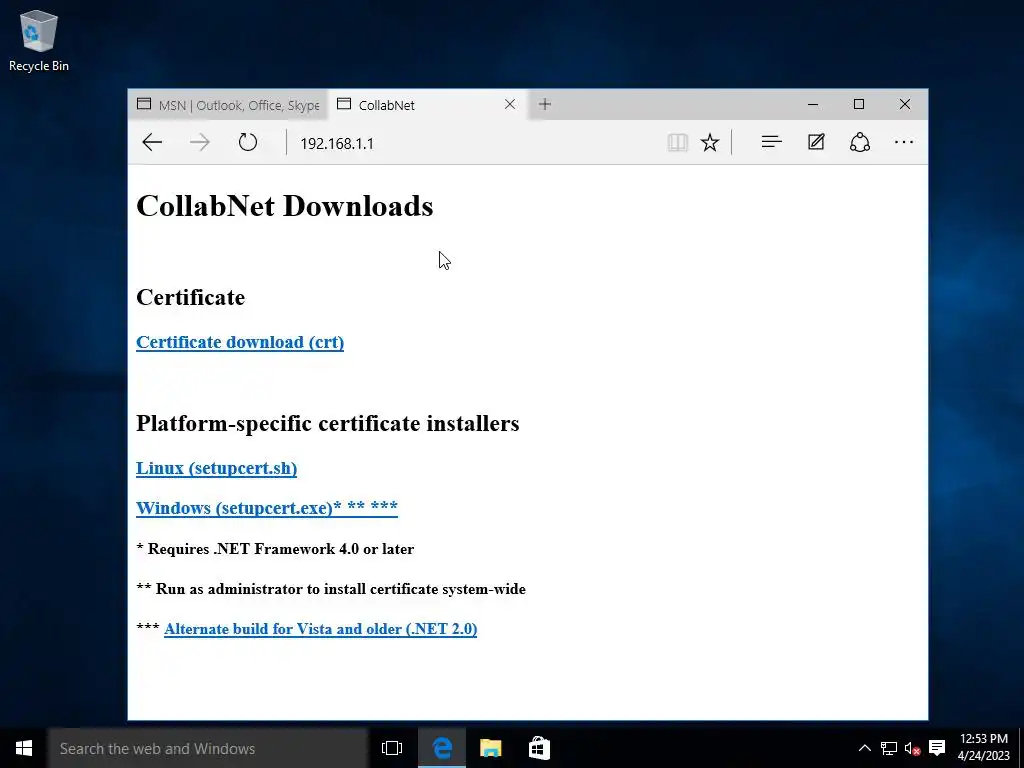Open the Share icon in Edge
The width and height of the screenshot is (1024, 768).
[x=859, y=142]
